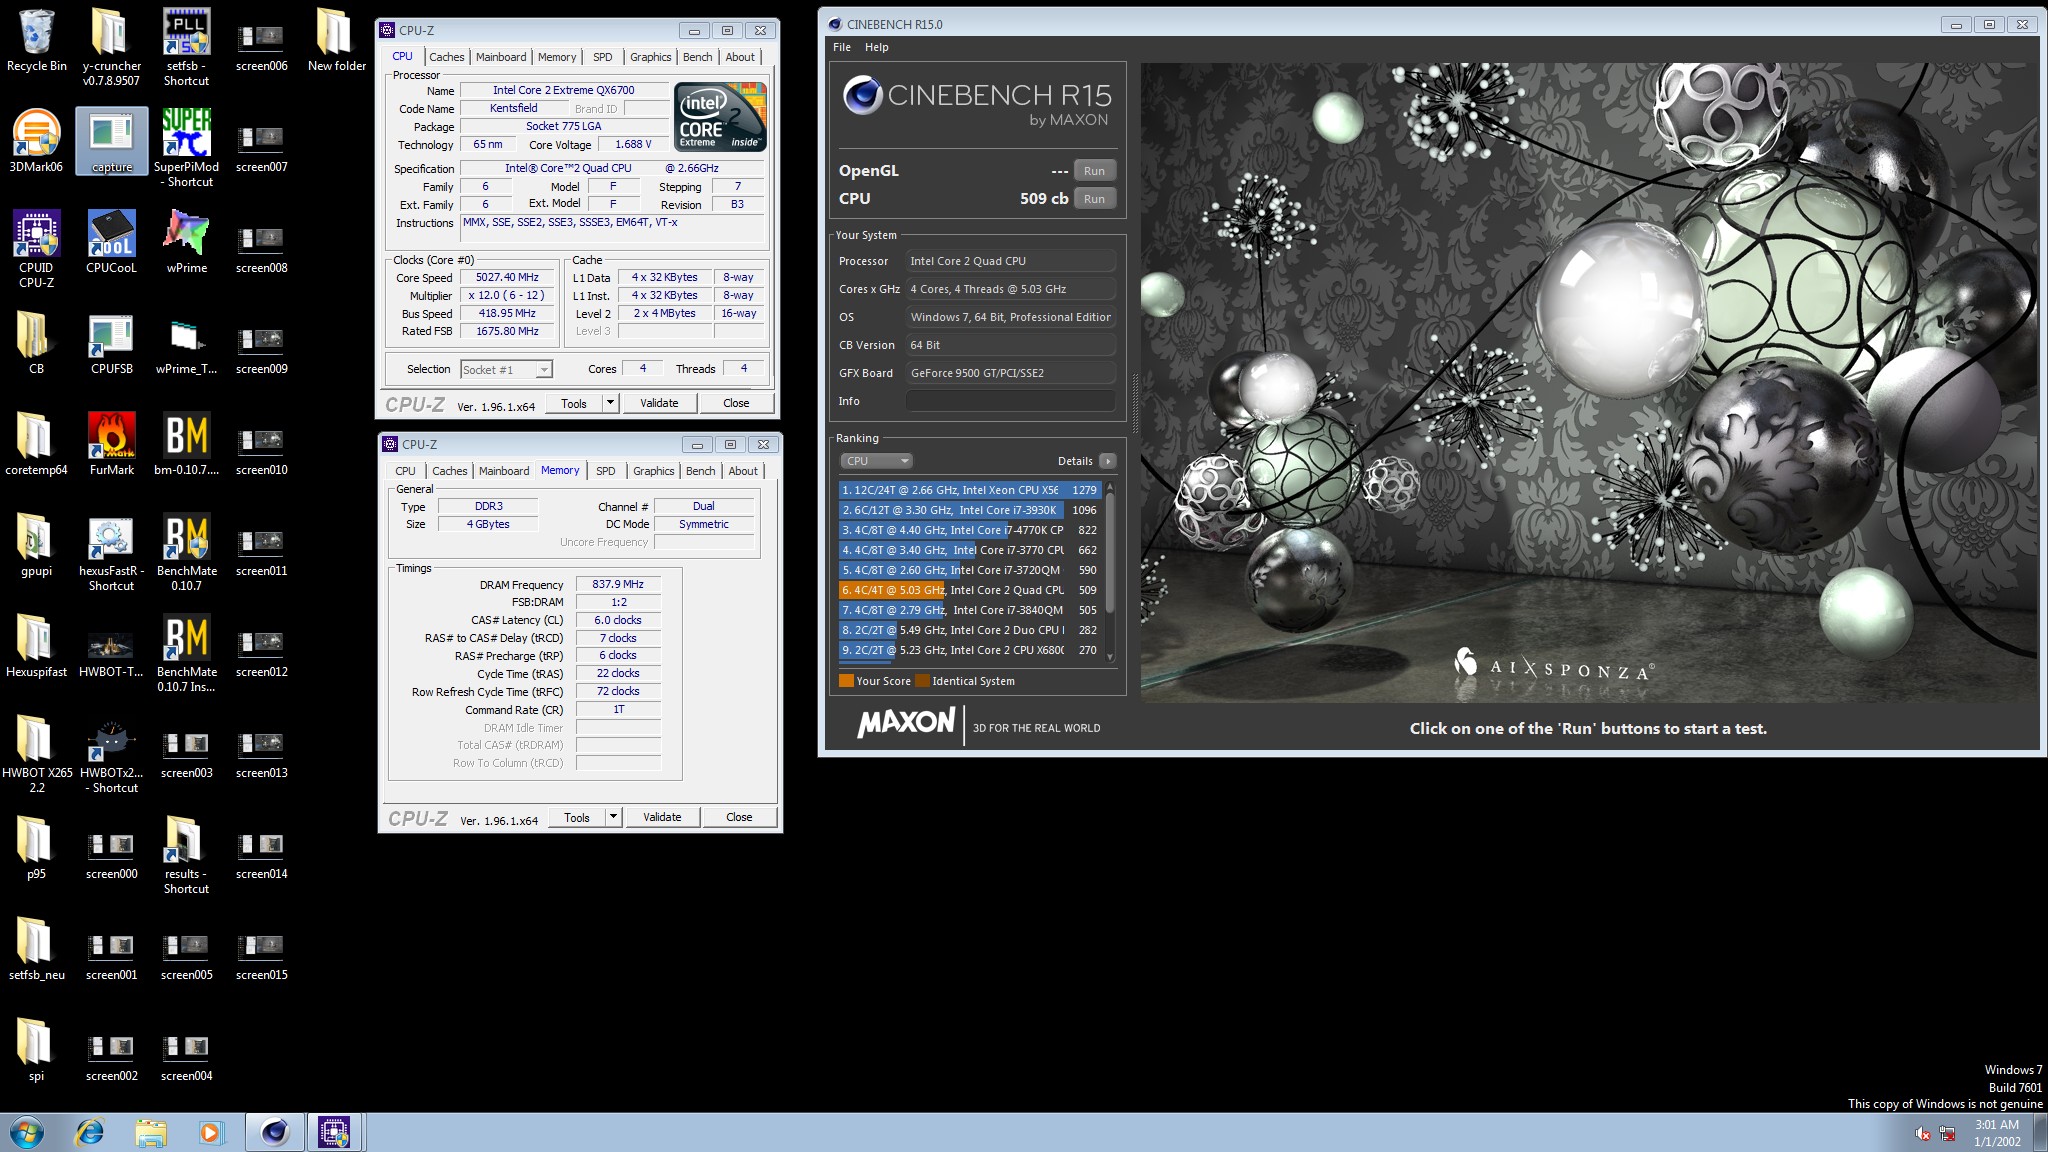Launch the hexusFastR shortcut
Image resolution: width=2048 pixels, height=1152 pixels.
point(111,553)
